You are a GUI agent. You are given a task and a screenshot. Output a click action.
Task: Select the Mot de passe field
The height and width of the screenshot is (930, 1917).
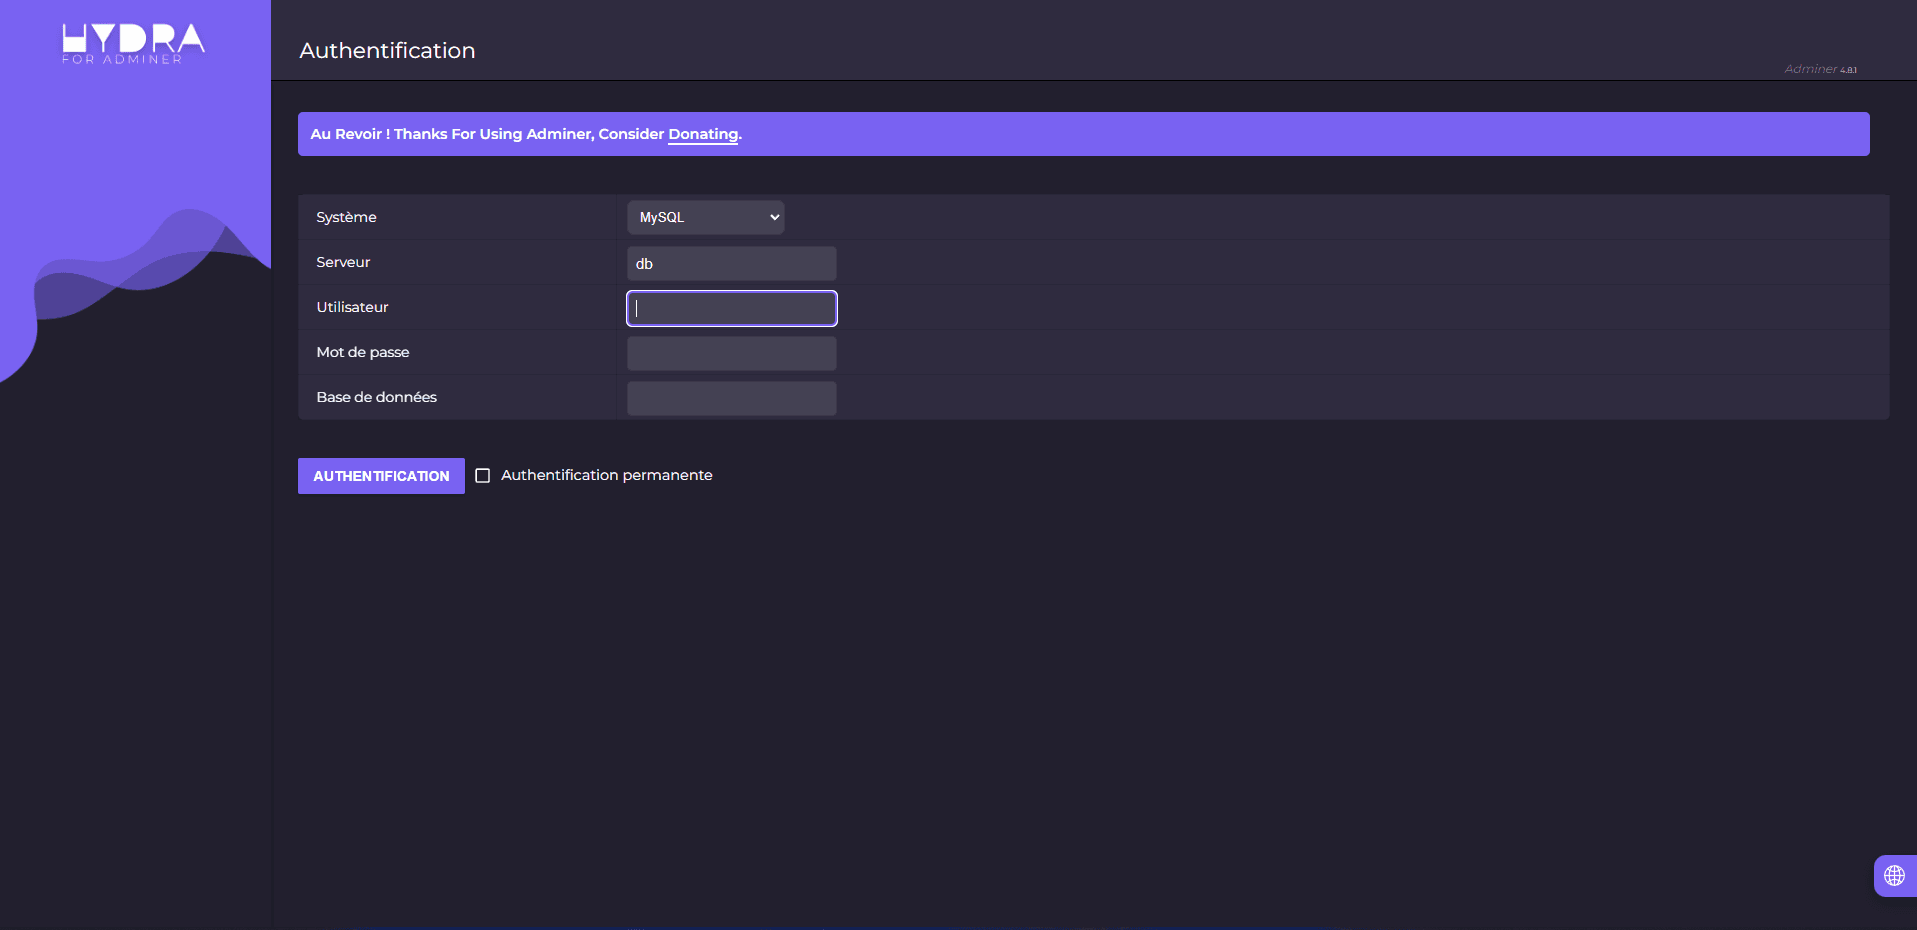[731, 353]
